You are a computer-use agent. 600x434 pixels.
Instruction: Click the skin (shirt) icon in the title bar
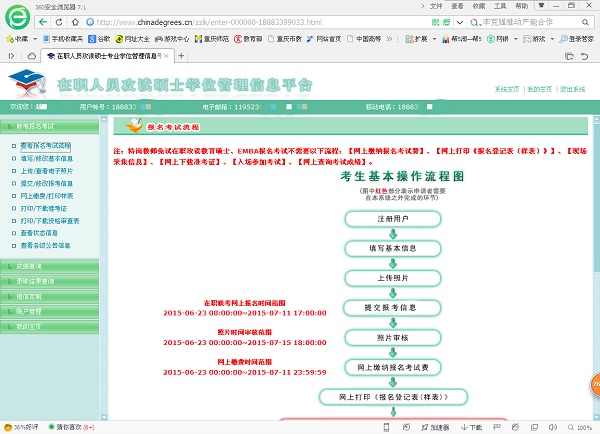(541, 5)
